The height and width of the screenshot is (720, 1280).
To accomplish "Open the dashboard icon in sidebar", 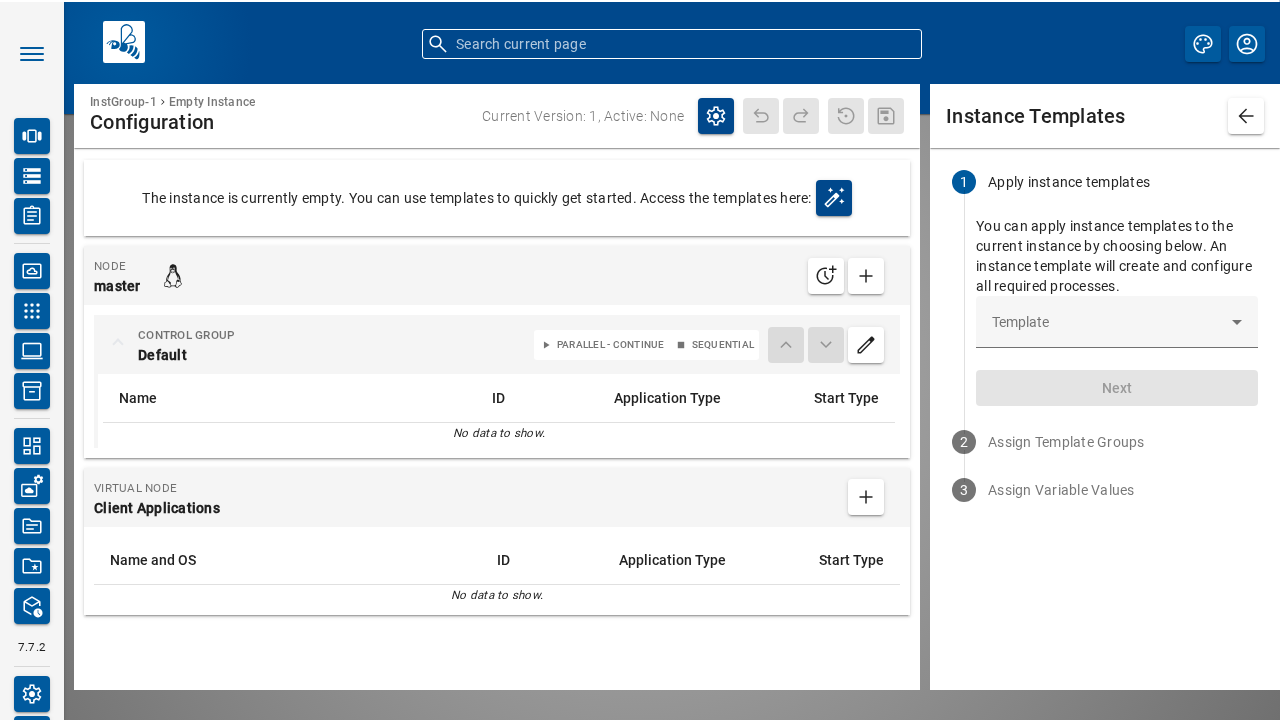I will [32, 446].
